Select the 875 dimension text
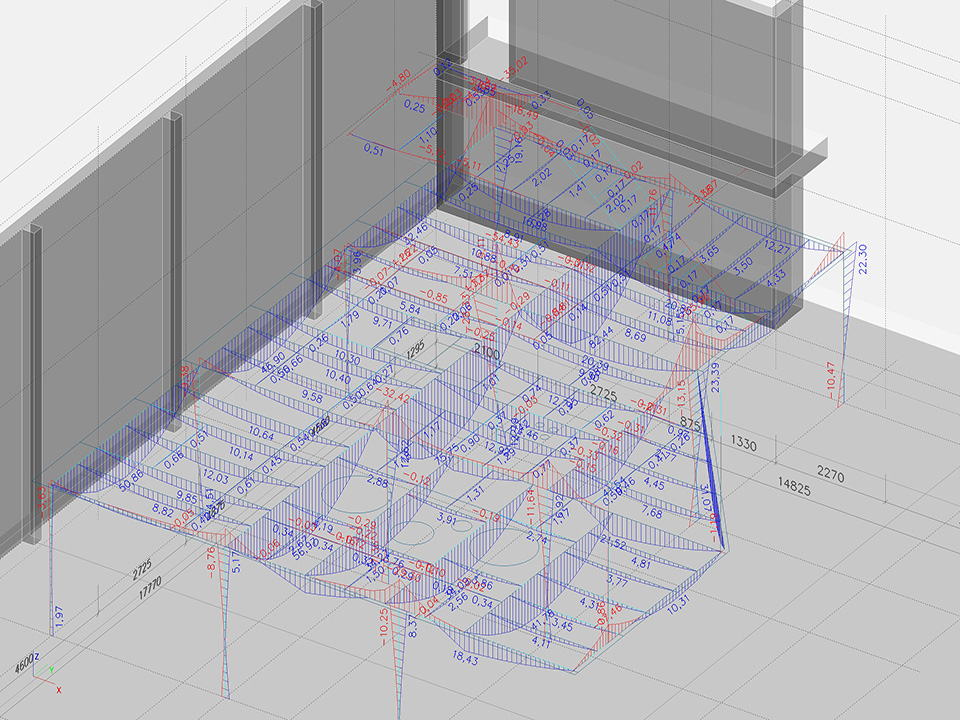960x720 pixels. tap(690, 423)
